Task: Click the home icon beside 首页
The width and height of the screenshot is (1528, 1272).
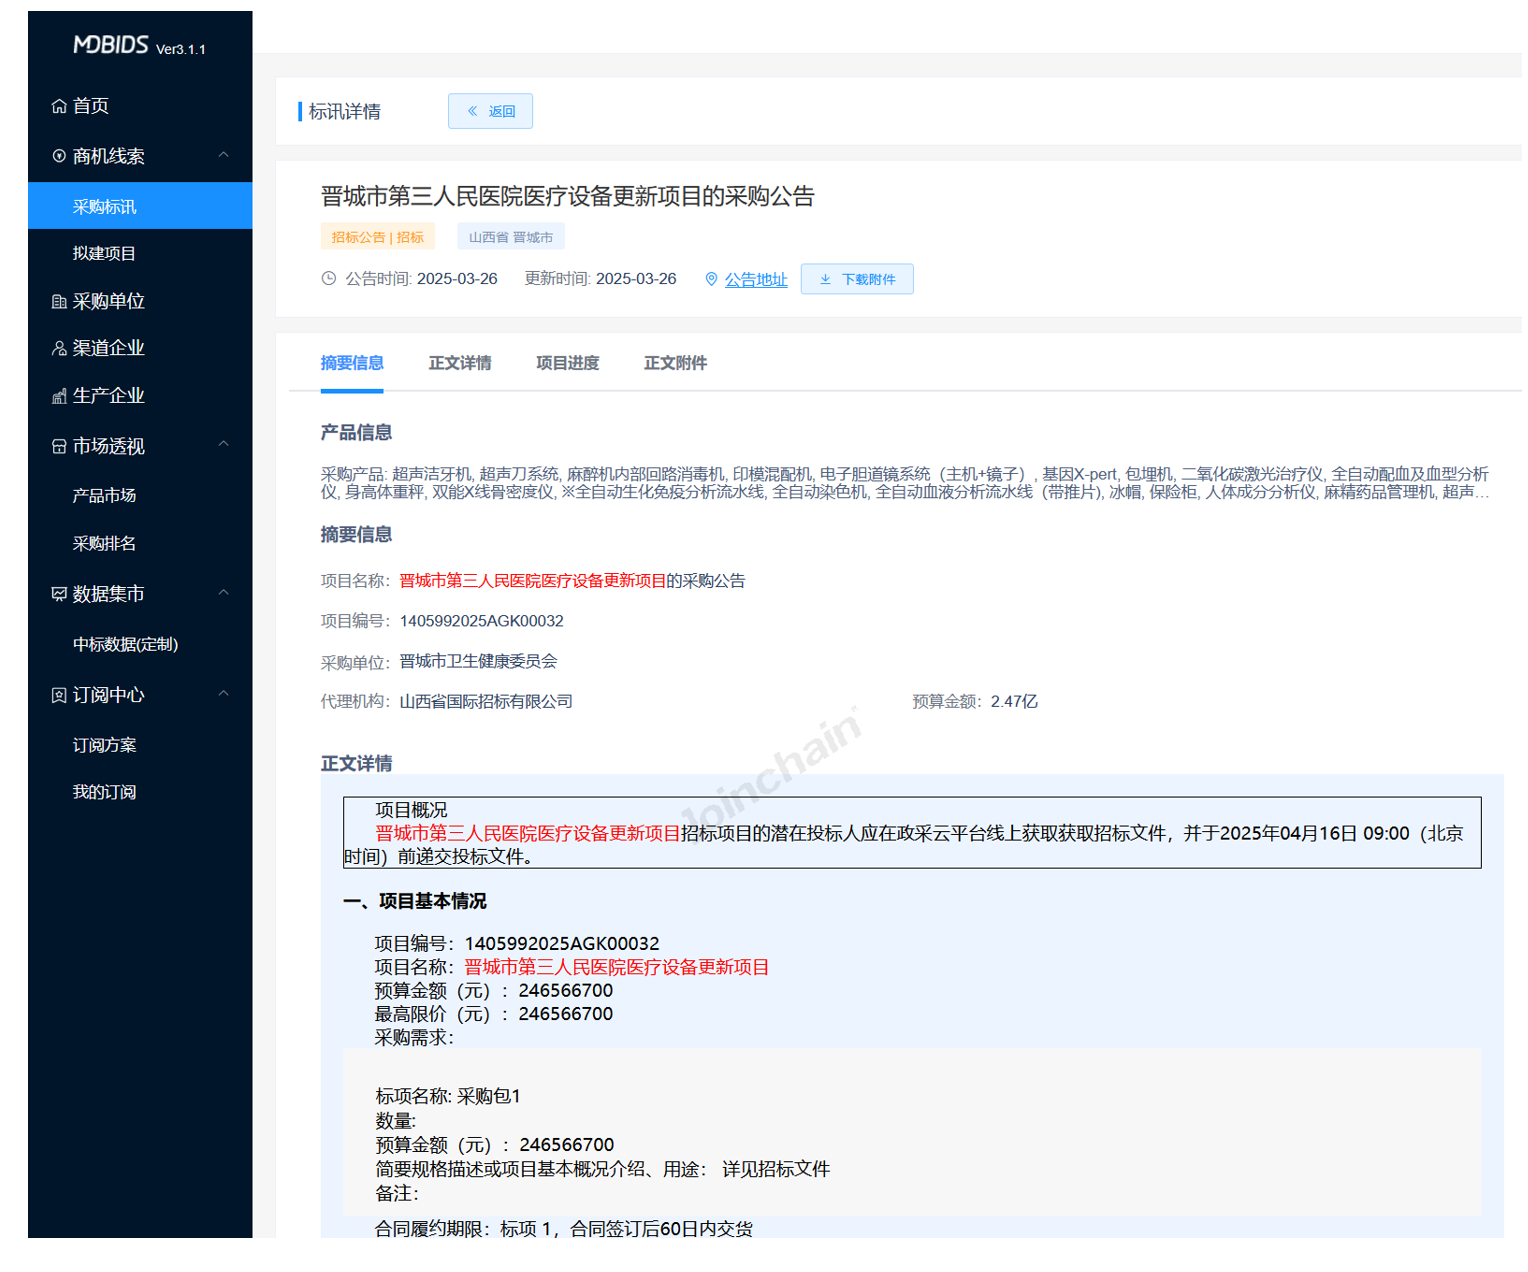Action: [59, 106]
